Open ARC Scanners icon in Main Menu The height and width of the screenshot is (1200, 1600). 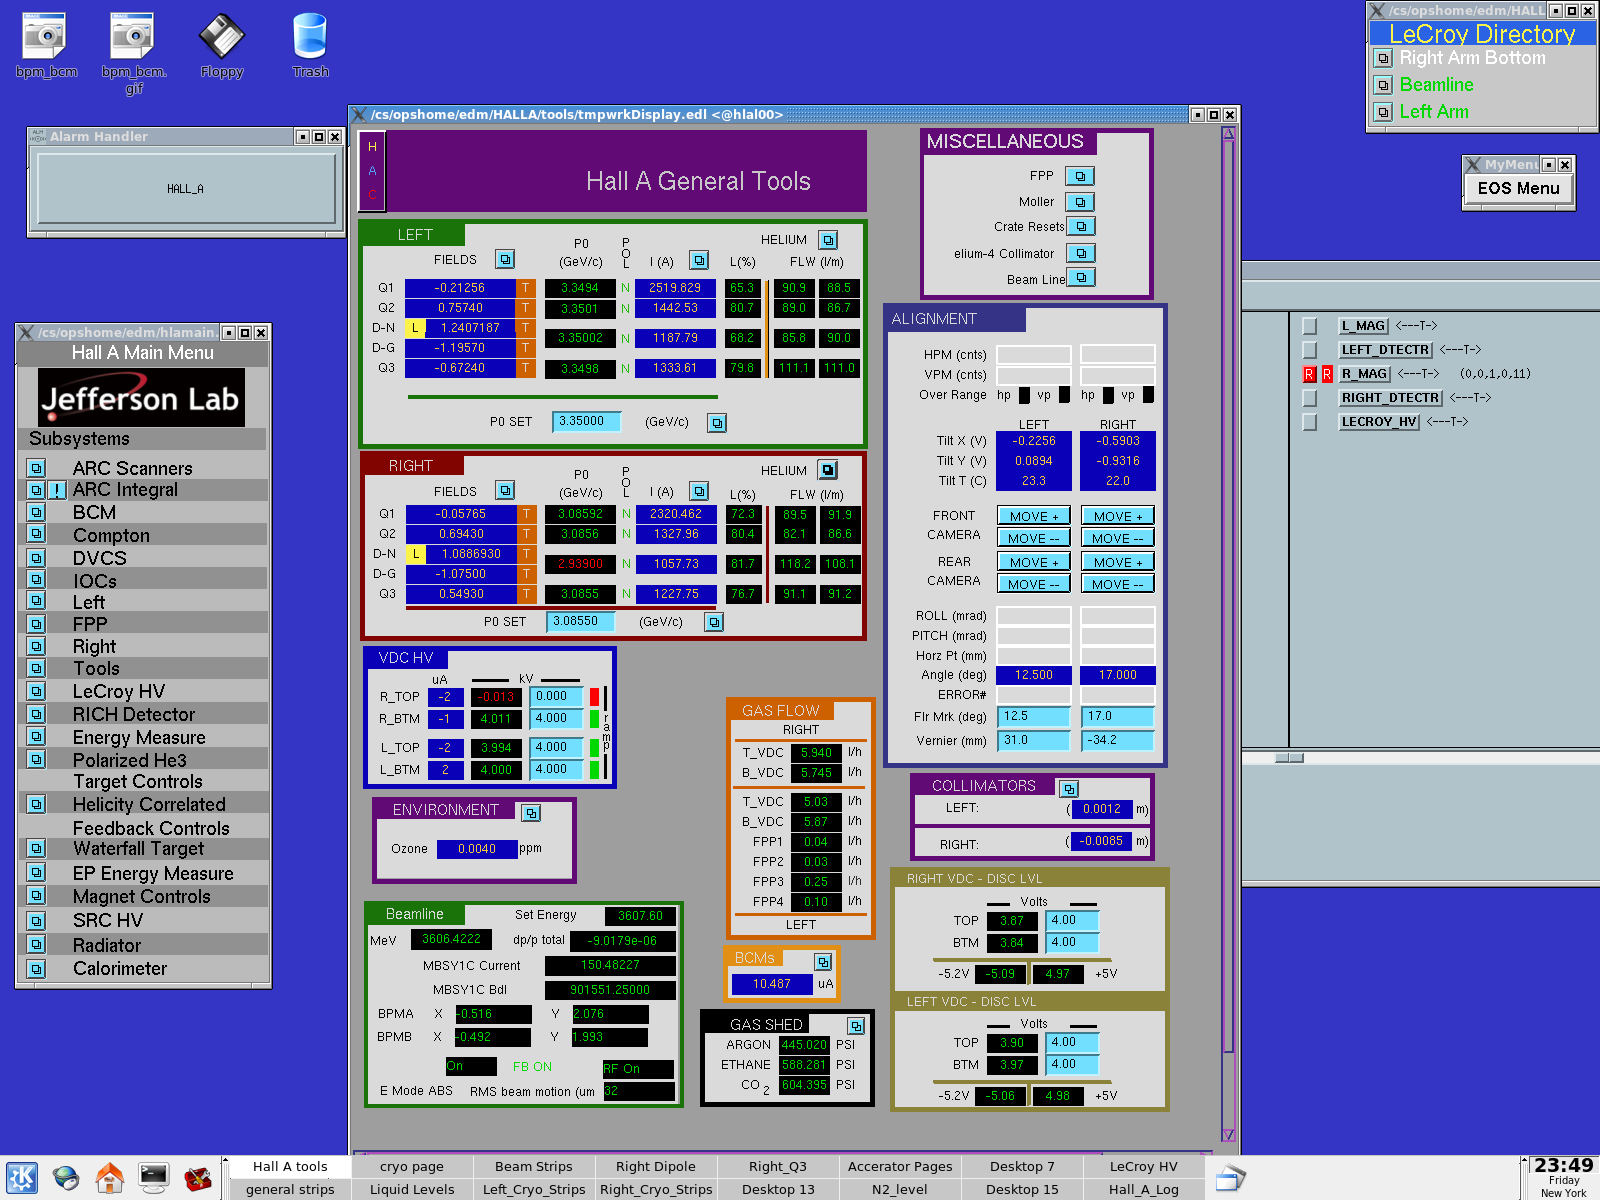tap(36, 468)
